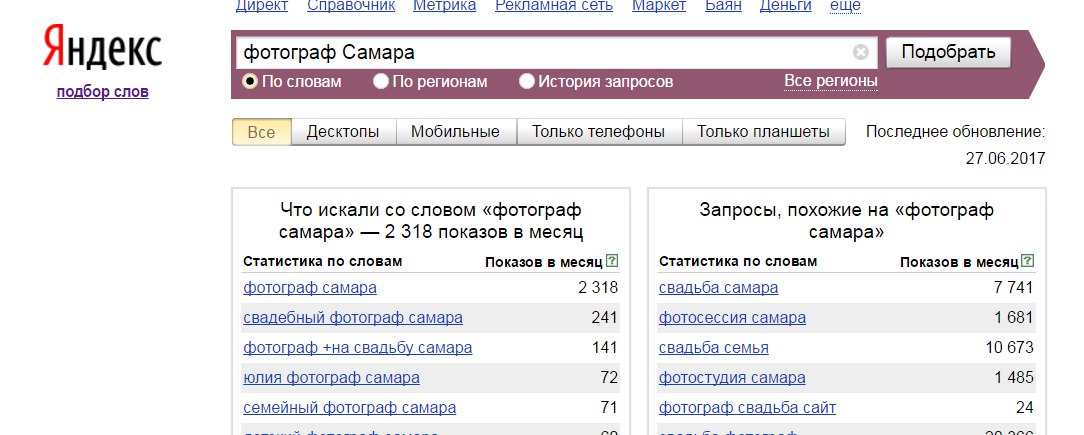This screenshot has width=1084, height=435.
Task: Open help icon beside left Показов в месяц
Action: (x=611, y=261)
